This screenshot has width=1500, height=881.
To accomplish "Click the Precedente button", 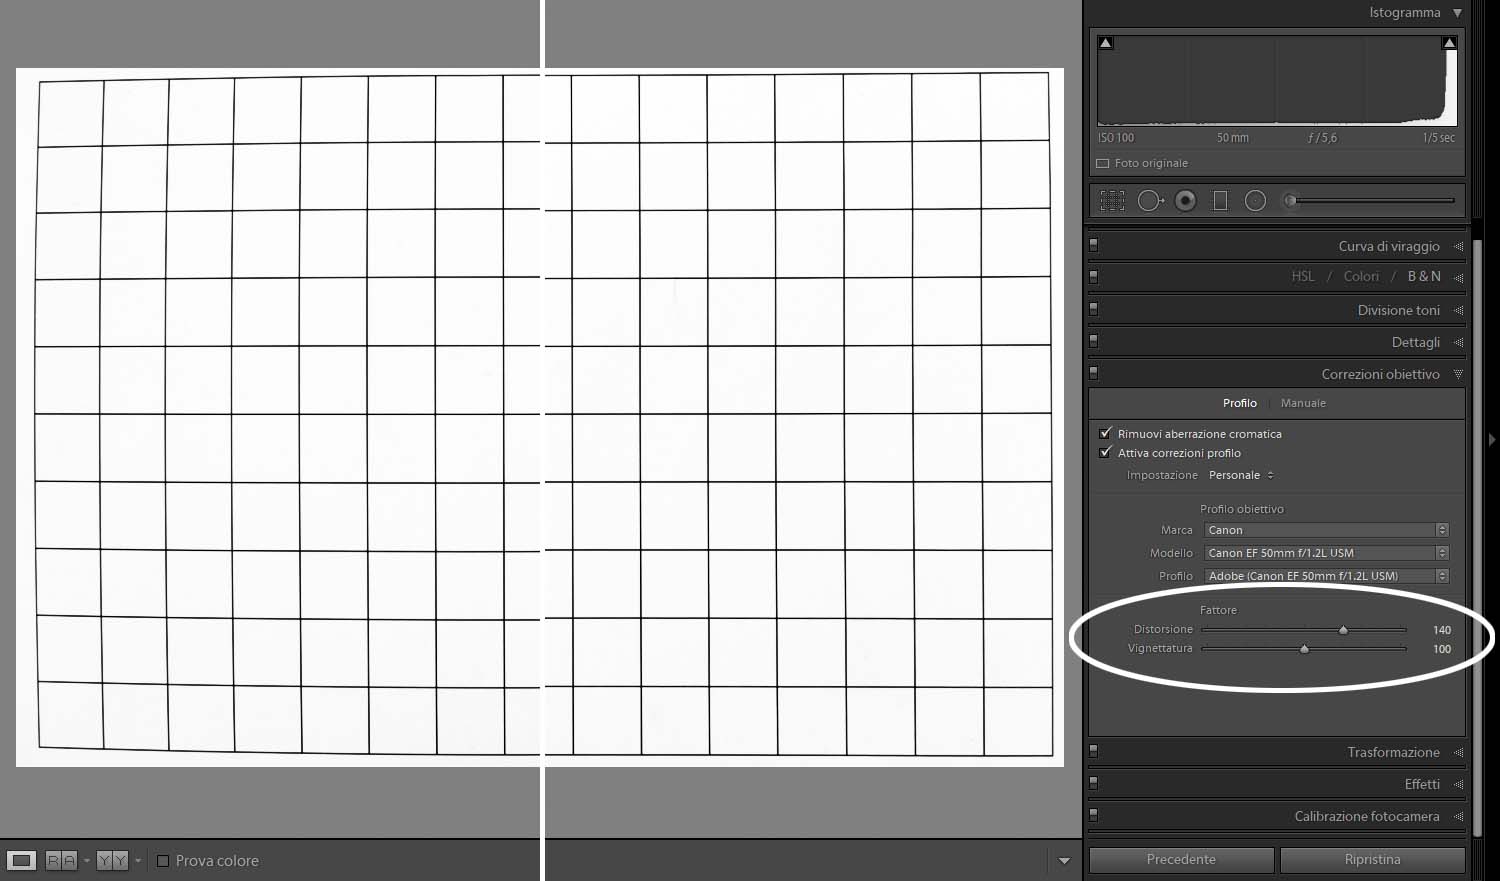I will tap(1181, 860).
